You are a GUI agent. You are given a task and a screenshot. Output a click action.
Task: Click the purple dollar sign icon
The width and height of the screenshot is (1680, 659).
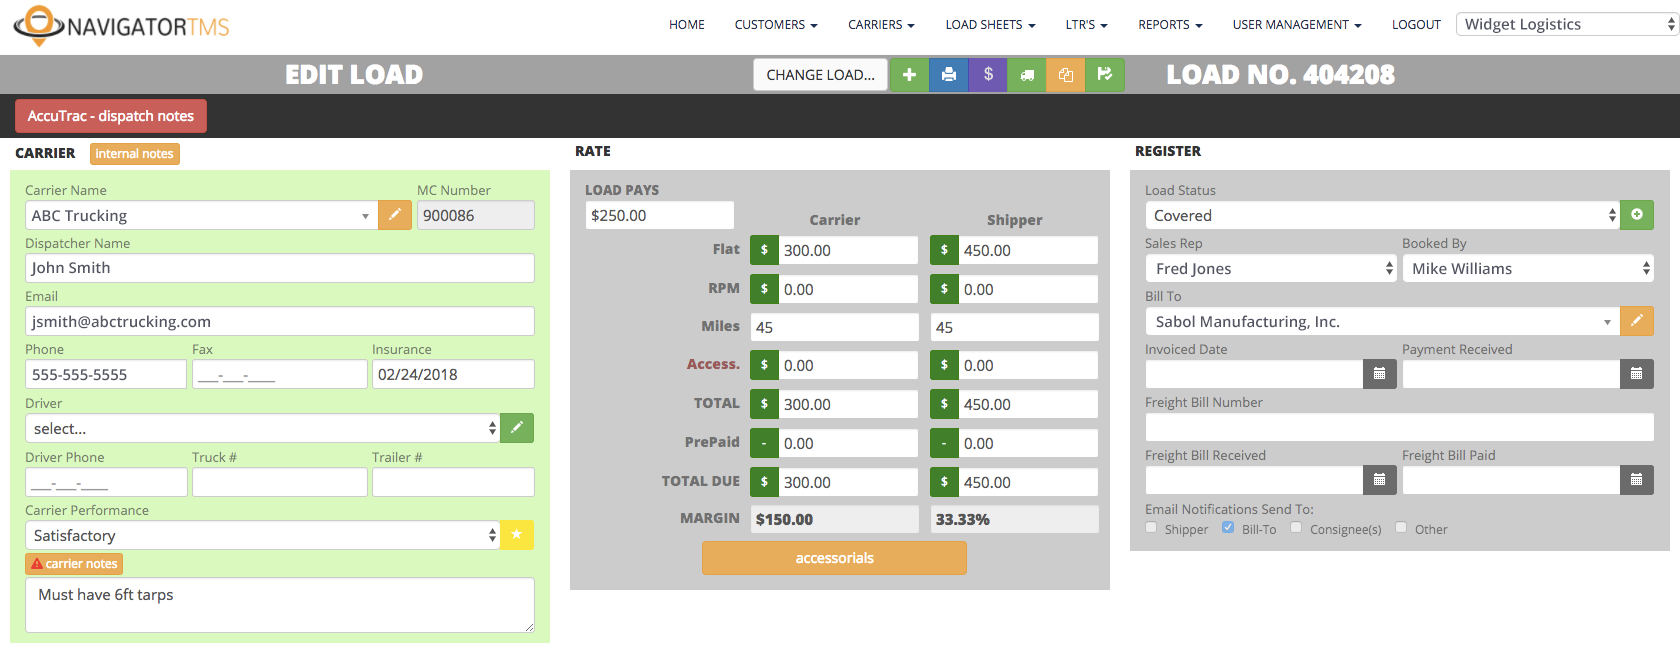coord(988,75)
